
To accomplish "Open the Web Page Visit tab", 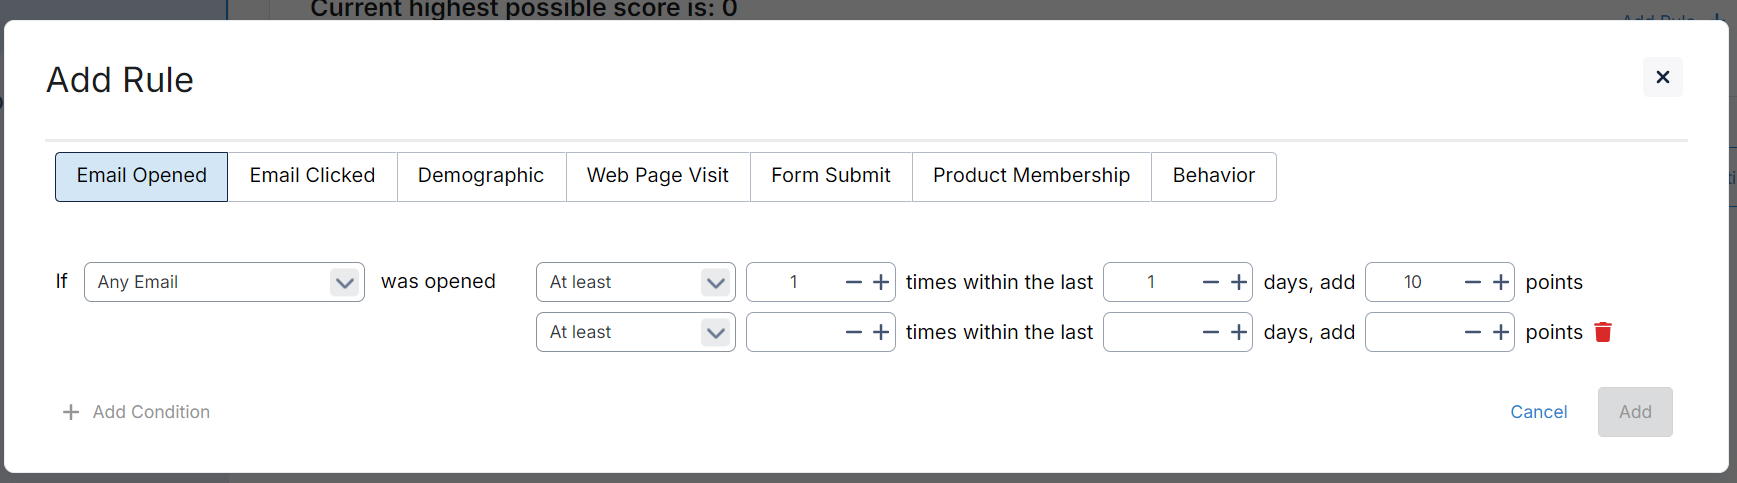I will pos(658,176).
